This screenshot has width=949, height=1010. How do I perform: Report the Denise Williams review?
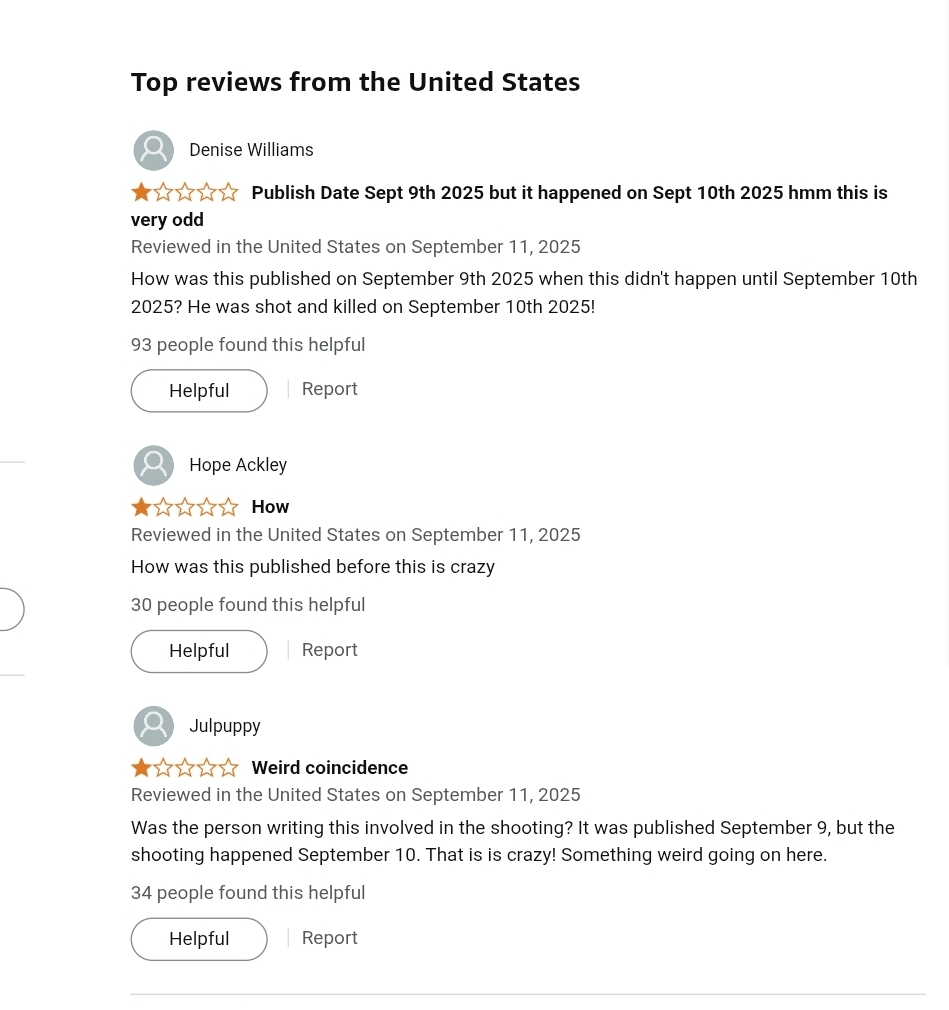coord(329,389)
